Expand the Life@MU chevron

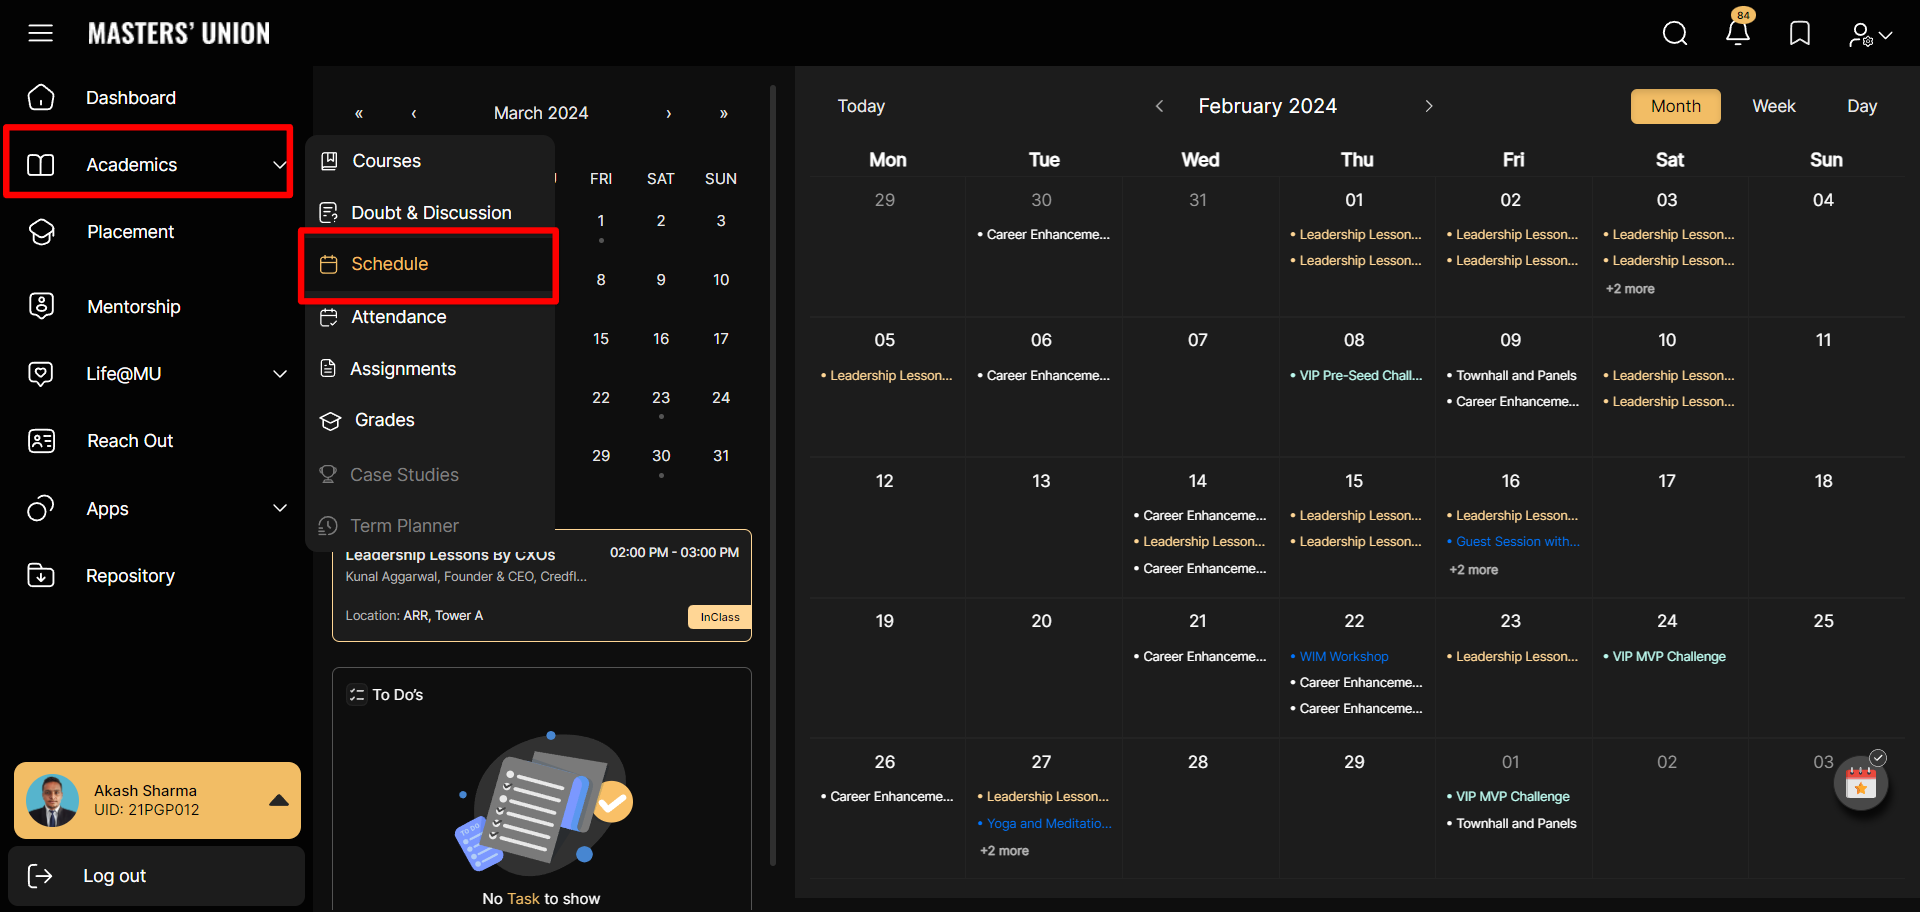pyautogui.click(x=280, y=374)
